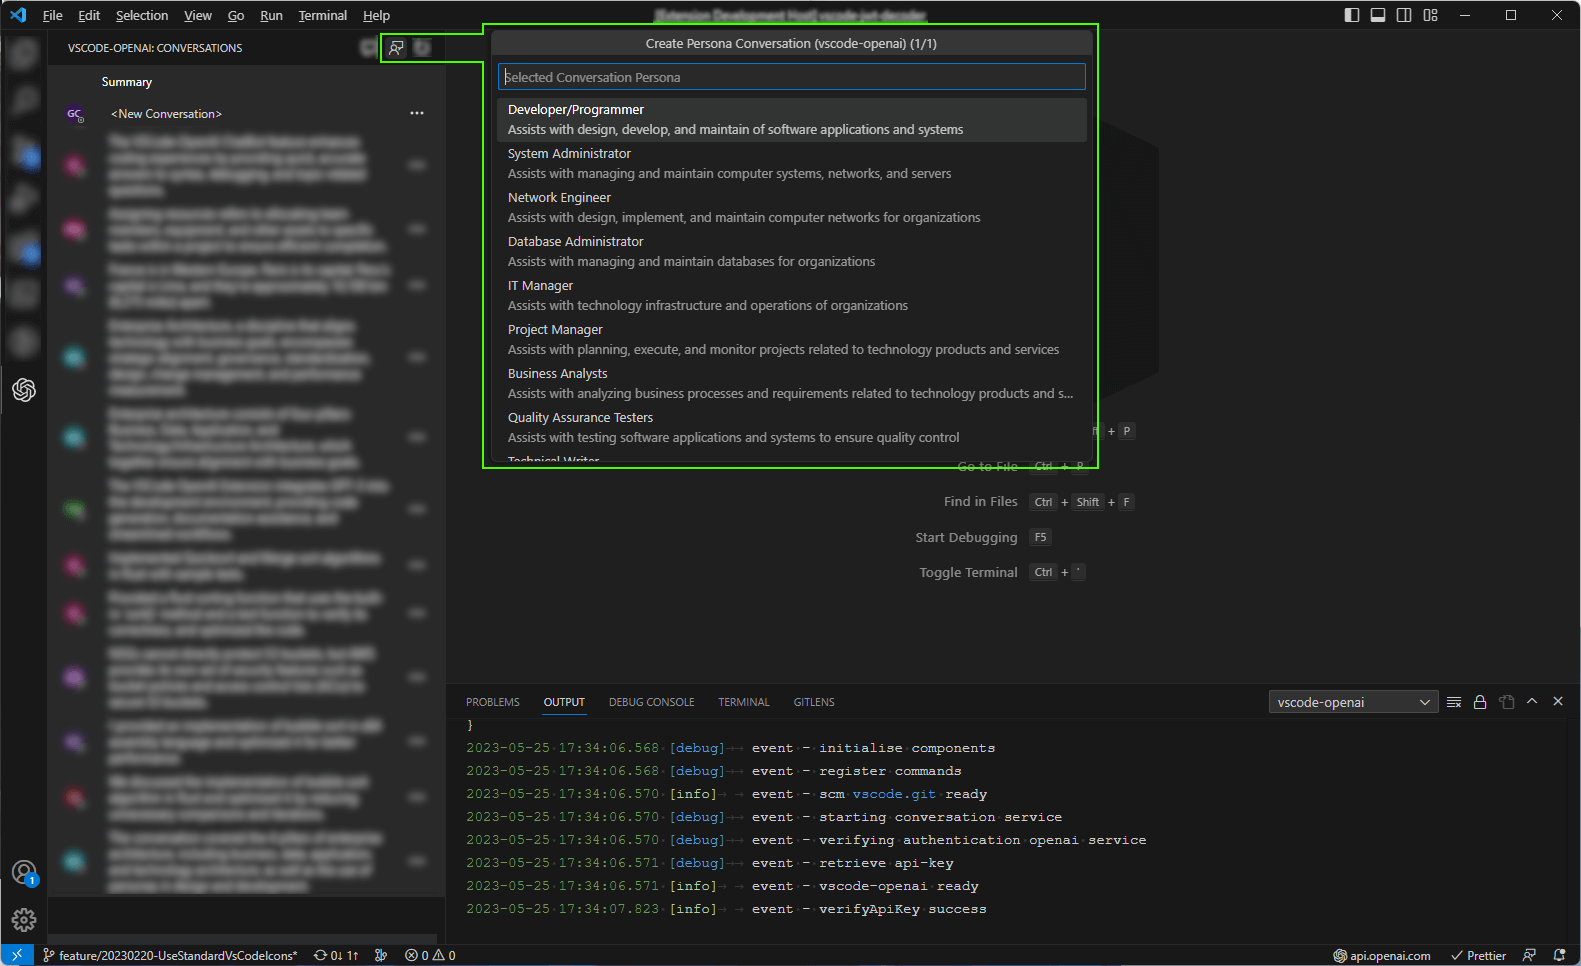Click Prettier in the status bar

(x=1479, y=955)
